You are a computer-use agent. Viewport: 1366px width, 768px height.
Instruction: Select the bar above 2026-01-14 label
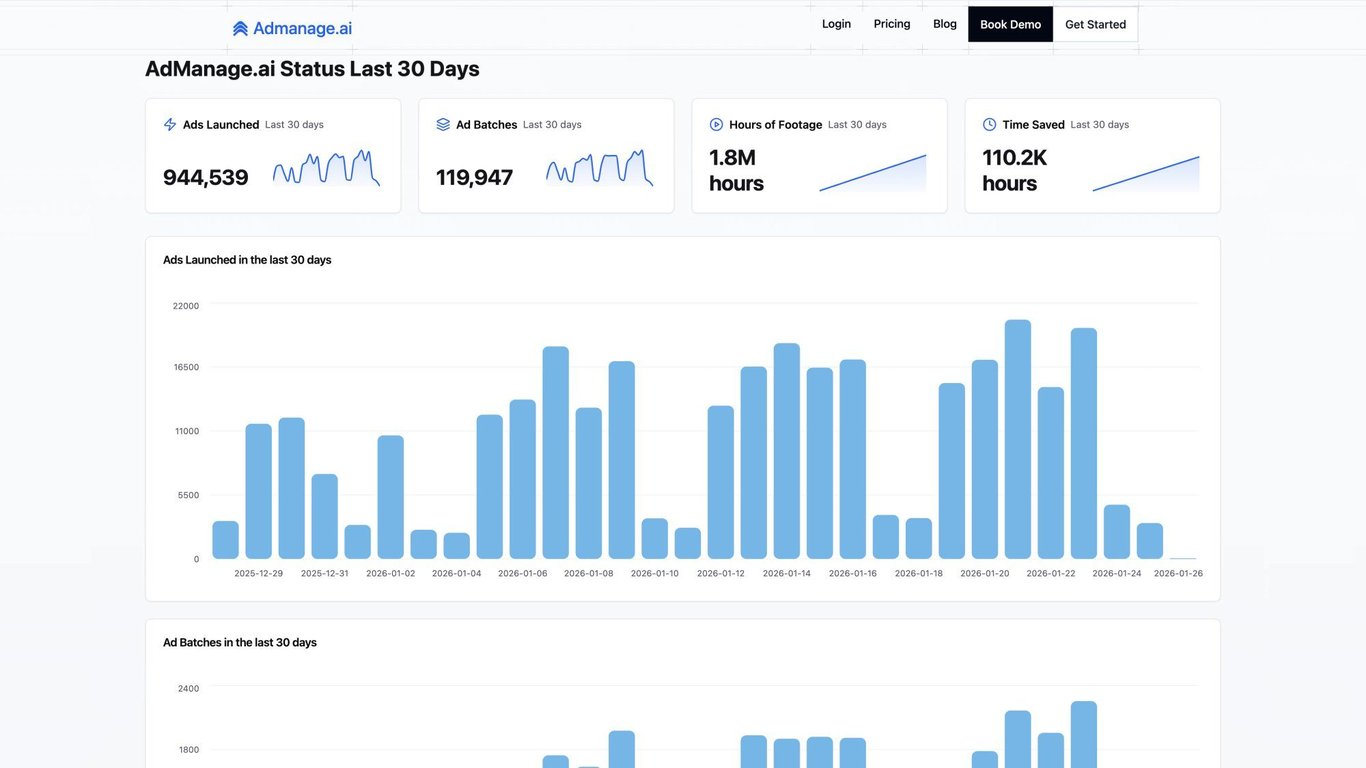(787, 451)
